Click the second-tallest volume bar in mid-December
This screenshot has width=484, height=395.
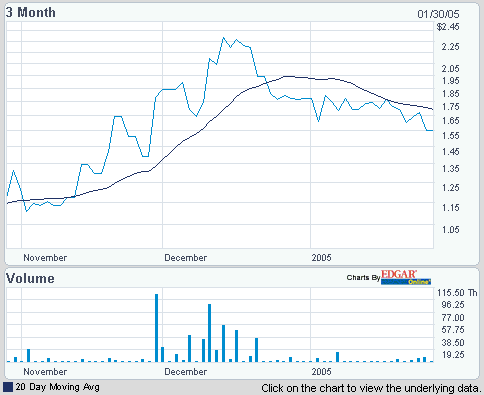(209, 333)
